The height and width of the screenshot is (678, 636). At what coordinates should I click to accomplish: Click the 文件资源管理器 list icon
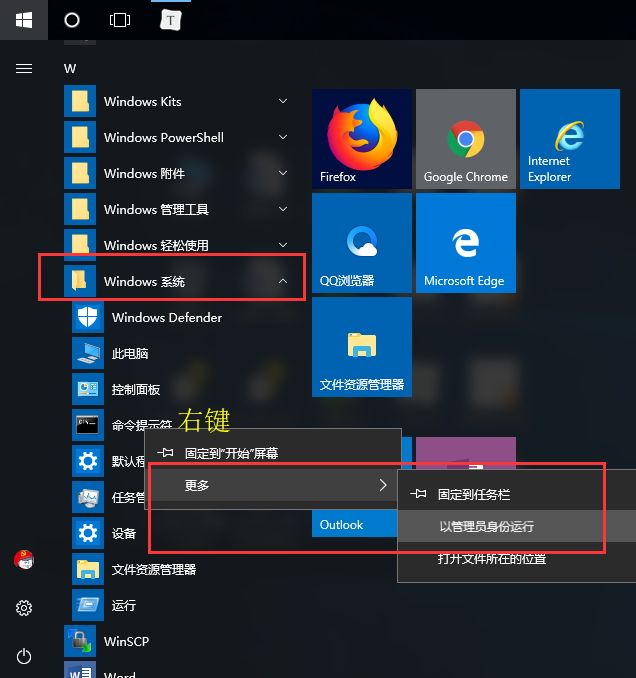pyautogui.click(x=88, y=569)
